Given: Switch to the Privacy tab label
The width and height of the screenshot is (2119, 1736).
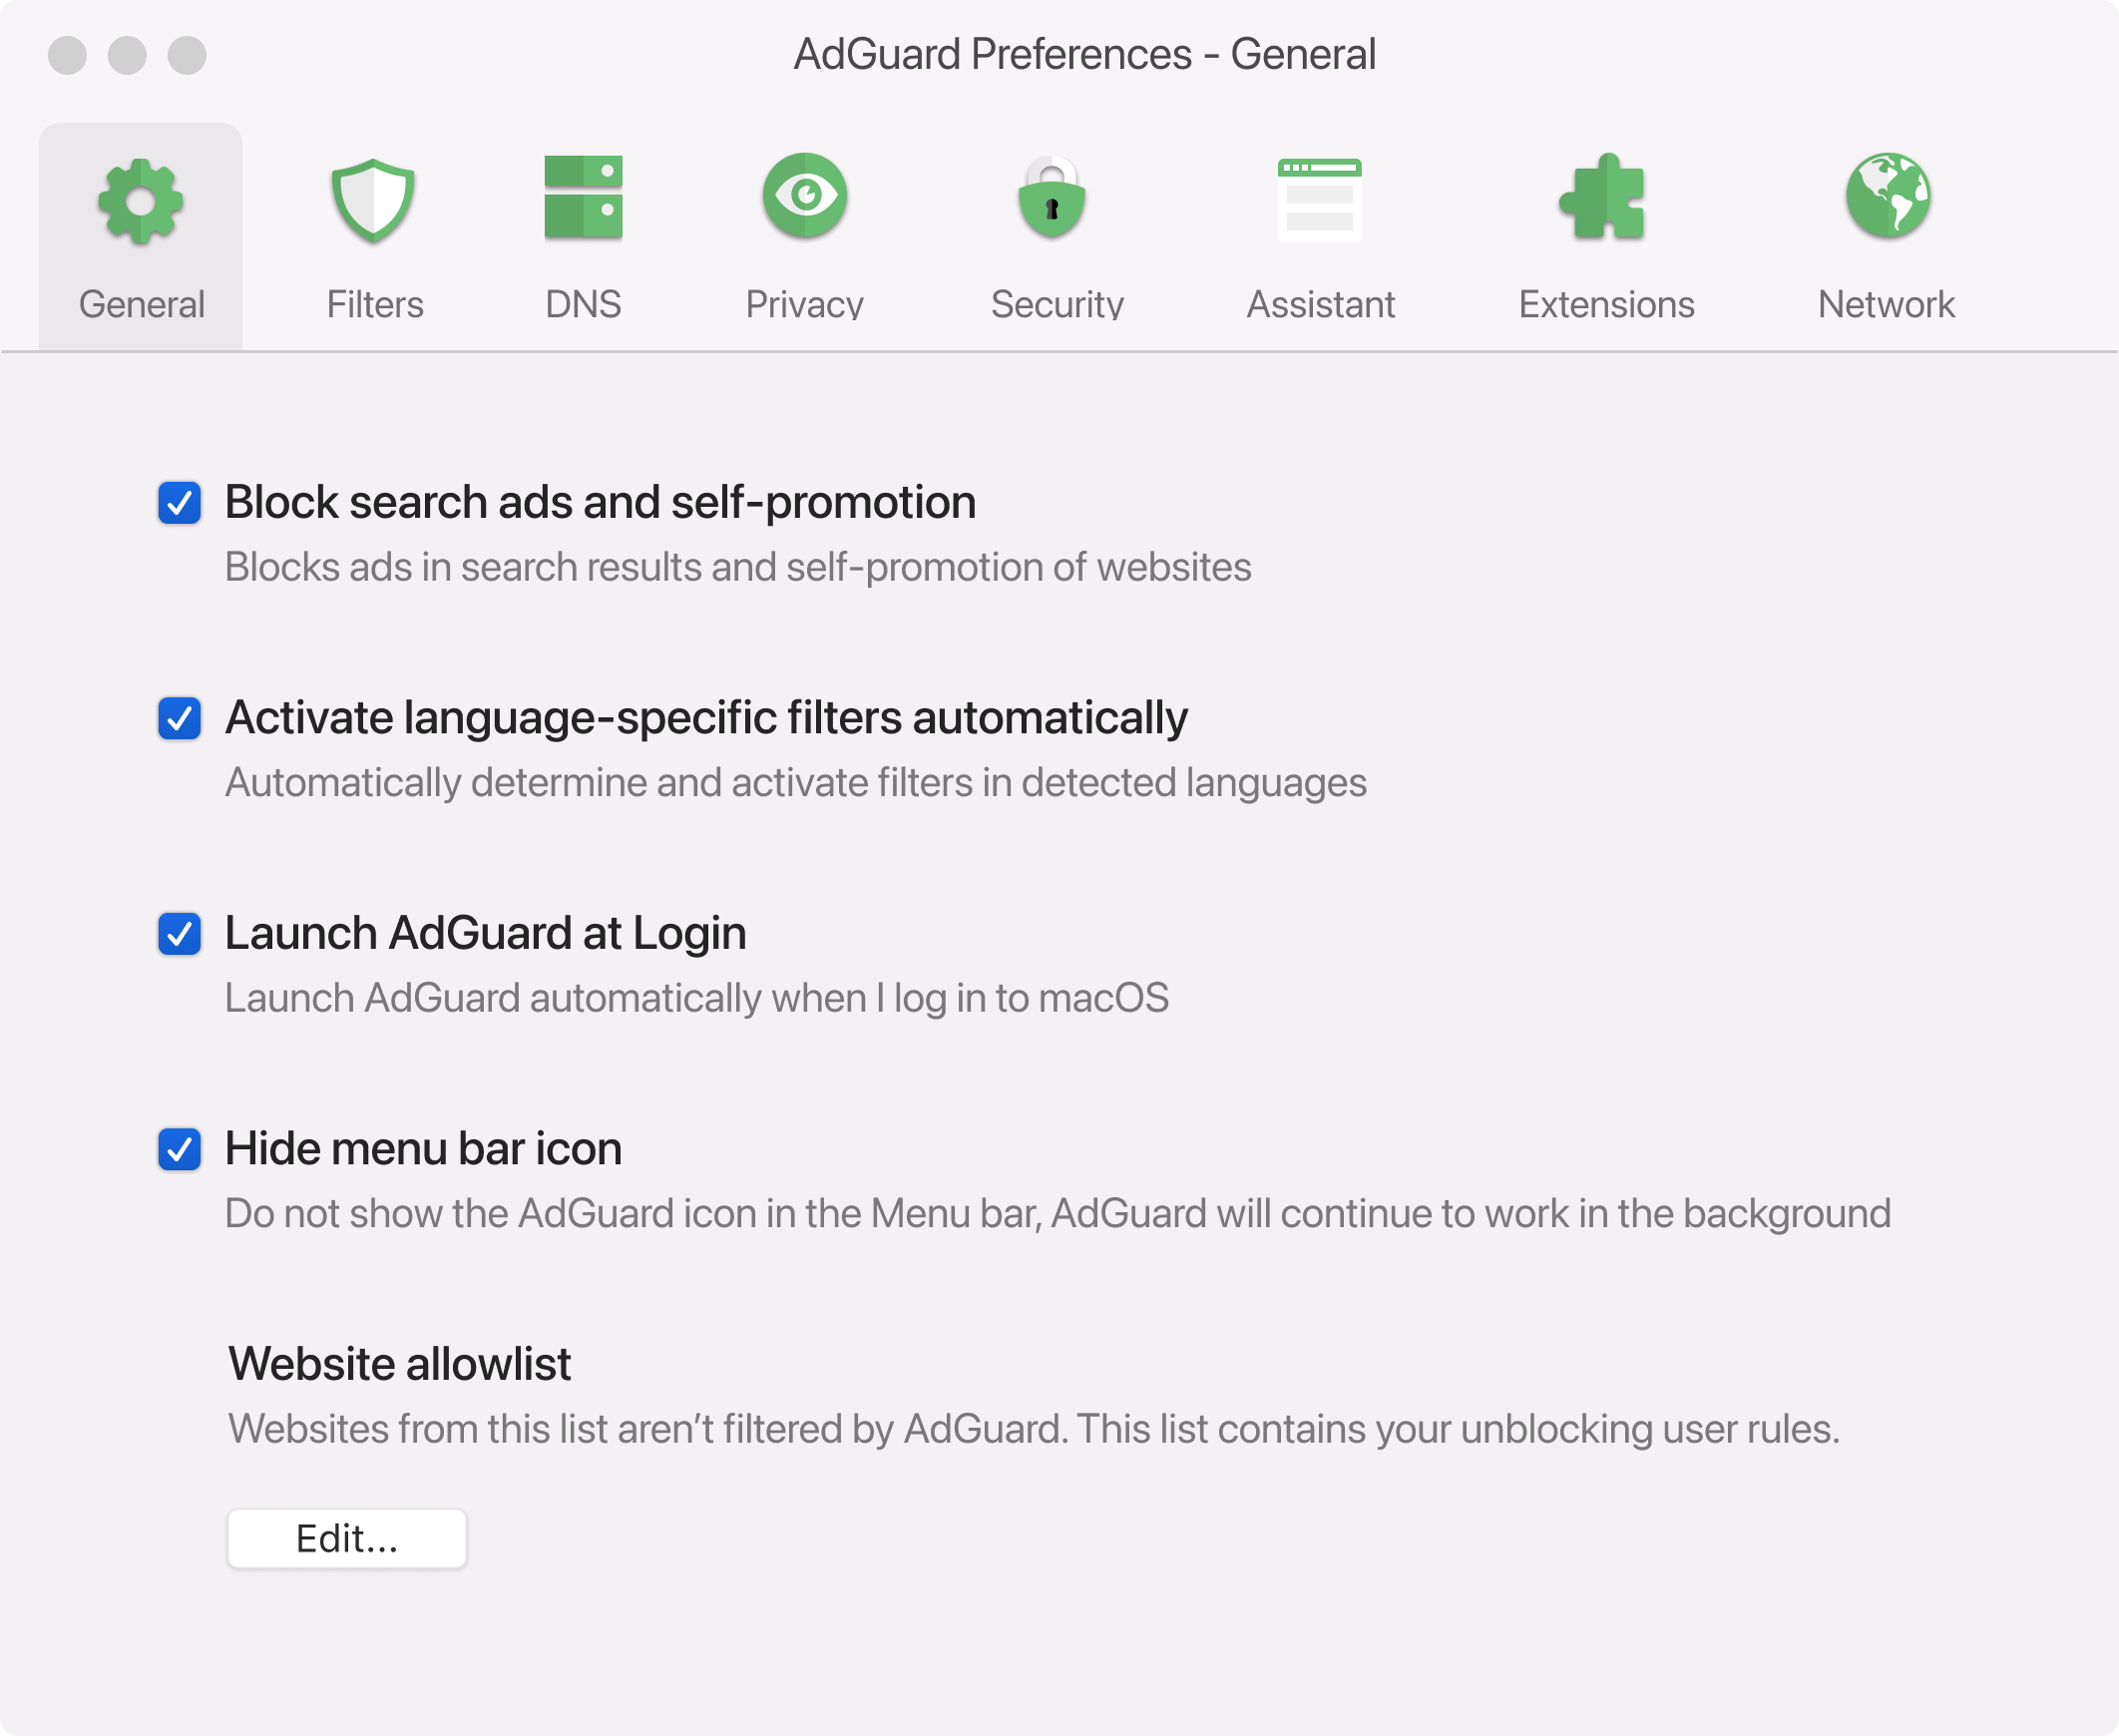Looking at the screenshot, I should pyautogui.click(x=804, y=304).
